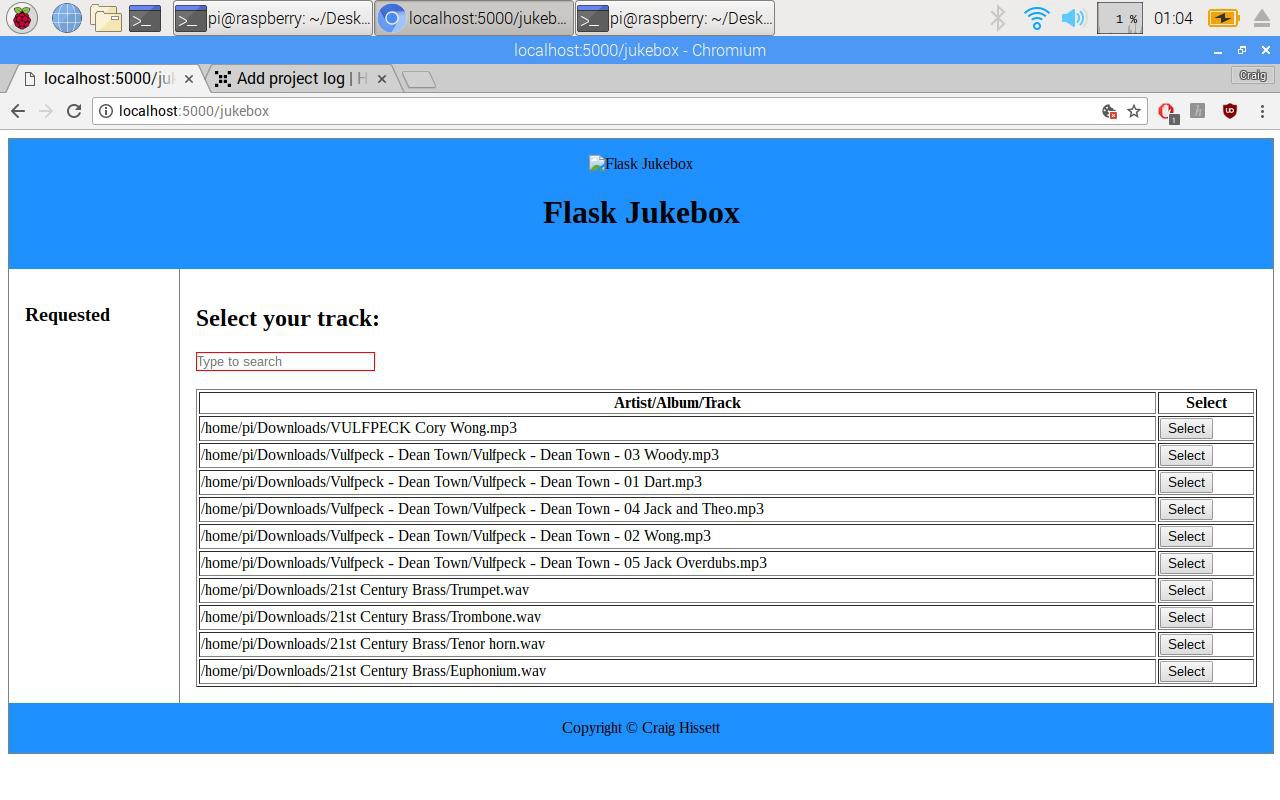Viewport: 1280px width, 800px height.
Task: Launch the web browser globe icon
Action: point(66,18)
